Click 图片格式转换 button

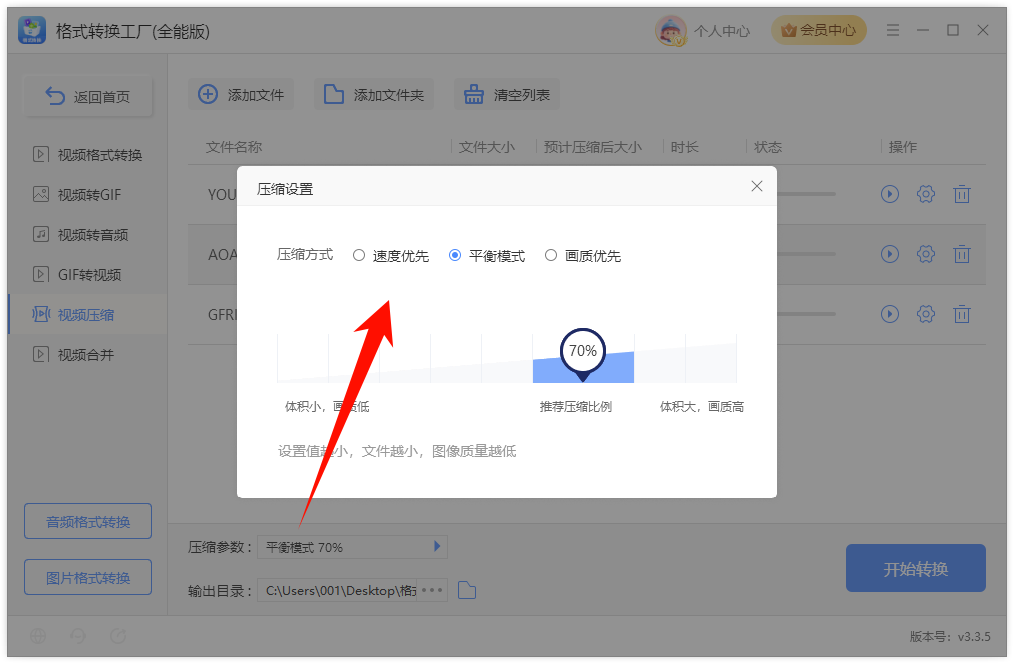88,577
